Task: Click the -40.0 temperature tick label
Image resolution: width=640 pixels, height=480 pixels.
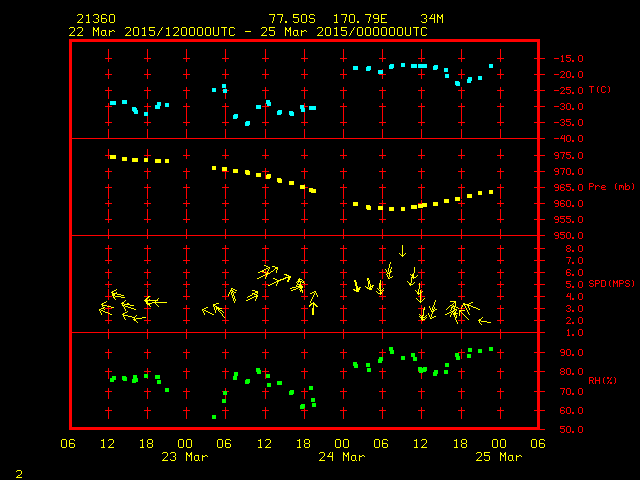Action: point(568,139)
